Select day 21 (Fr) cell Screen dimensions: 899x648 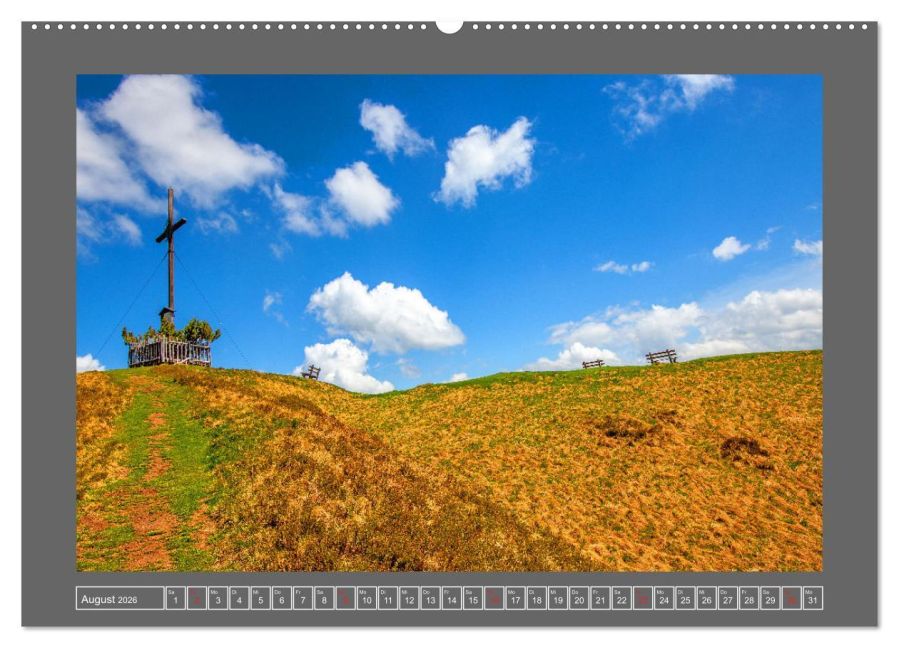point(600,598)
